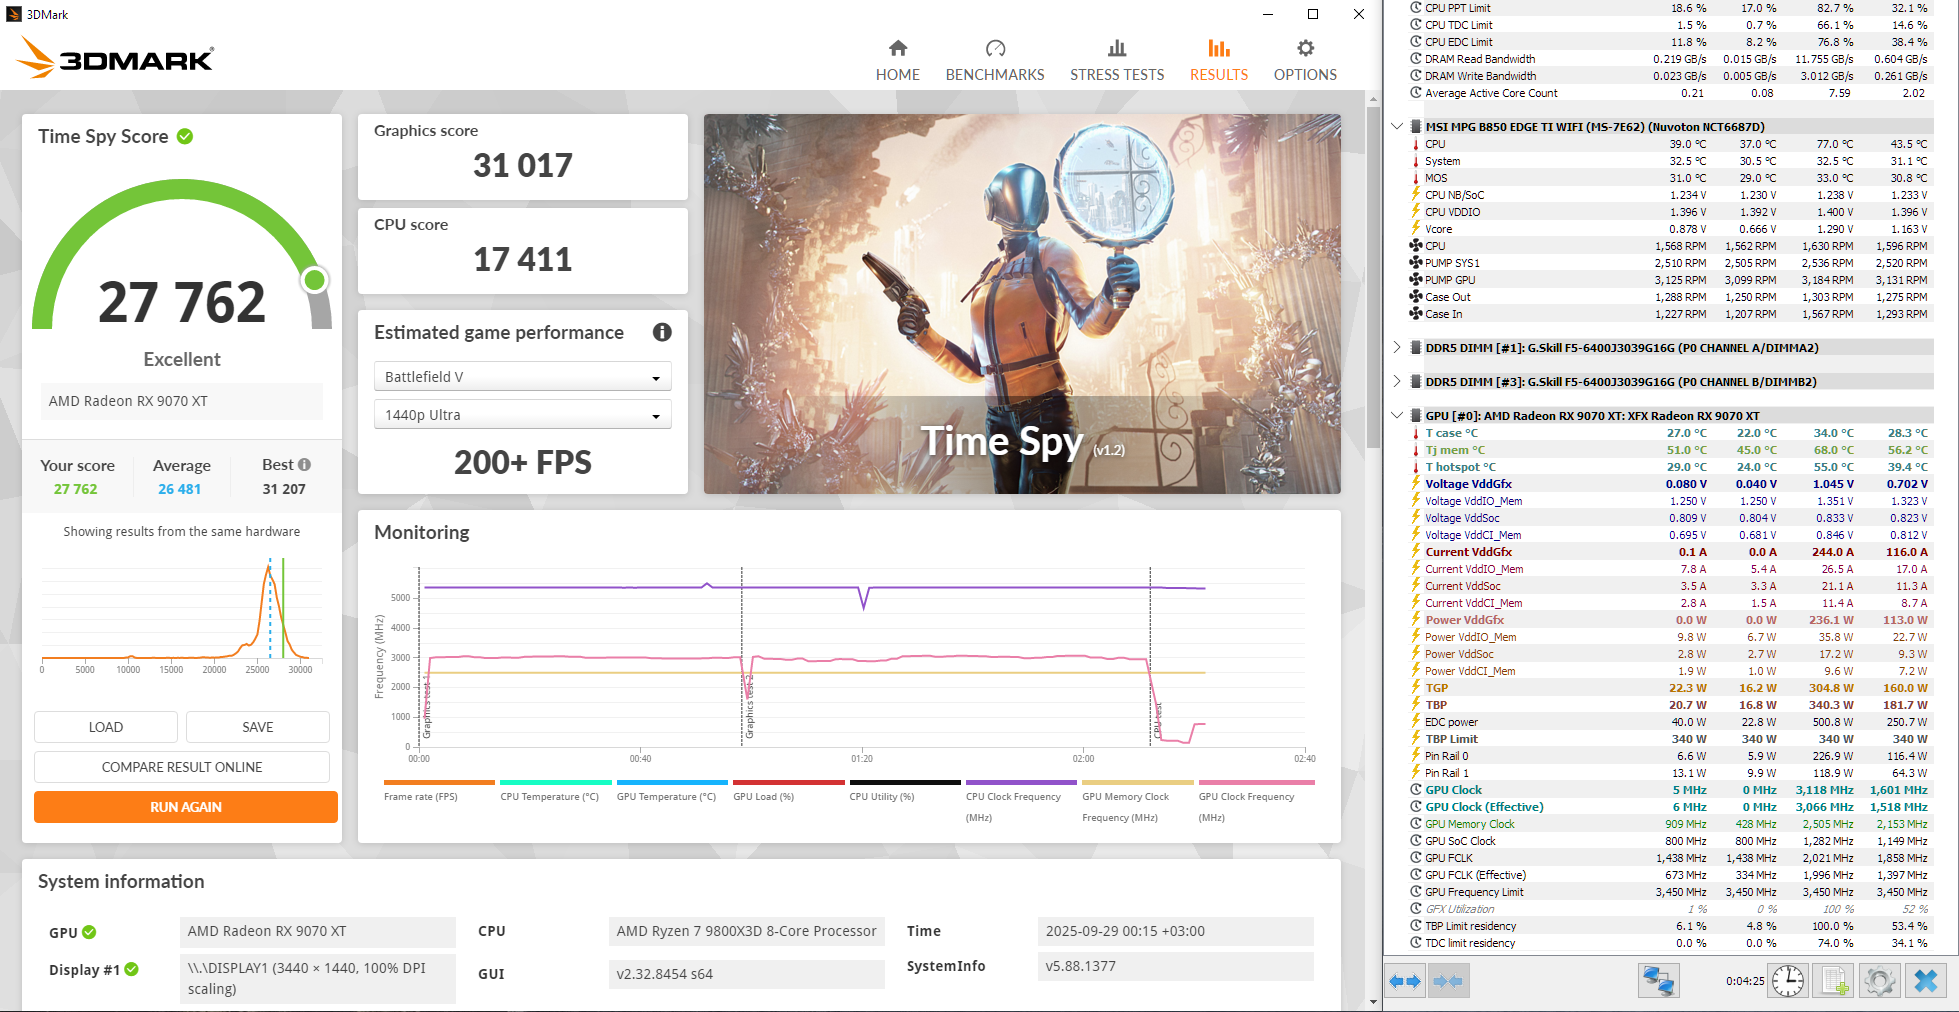
Task: Switch to STRESS TESTS tab
Action: coord(1117,61)
